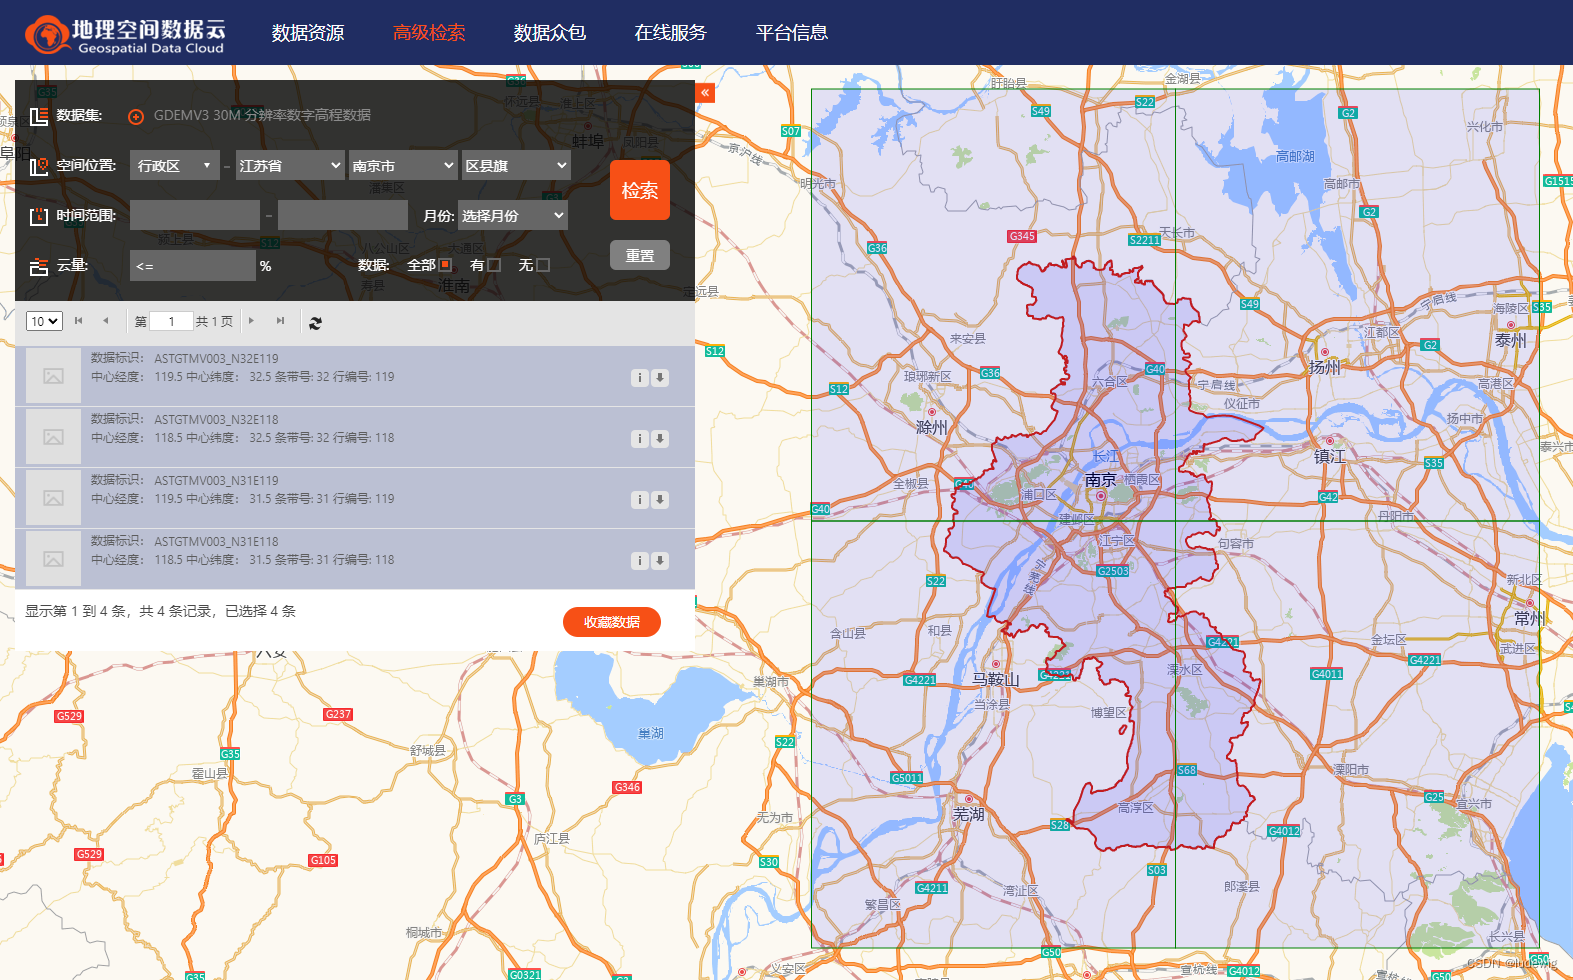Download ASTGTMV003_N31E119 data
The height and width of the screenshot is (980, 1573).
click(660, 500)
